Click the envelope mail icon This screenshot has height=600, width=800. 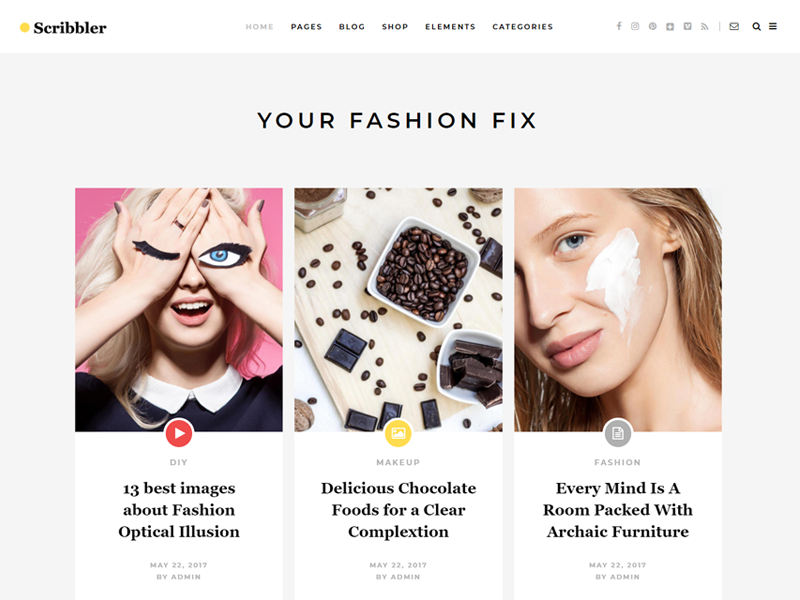tap(734, 26)
